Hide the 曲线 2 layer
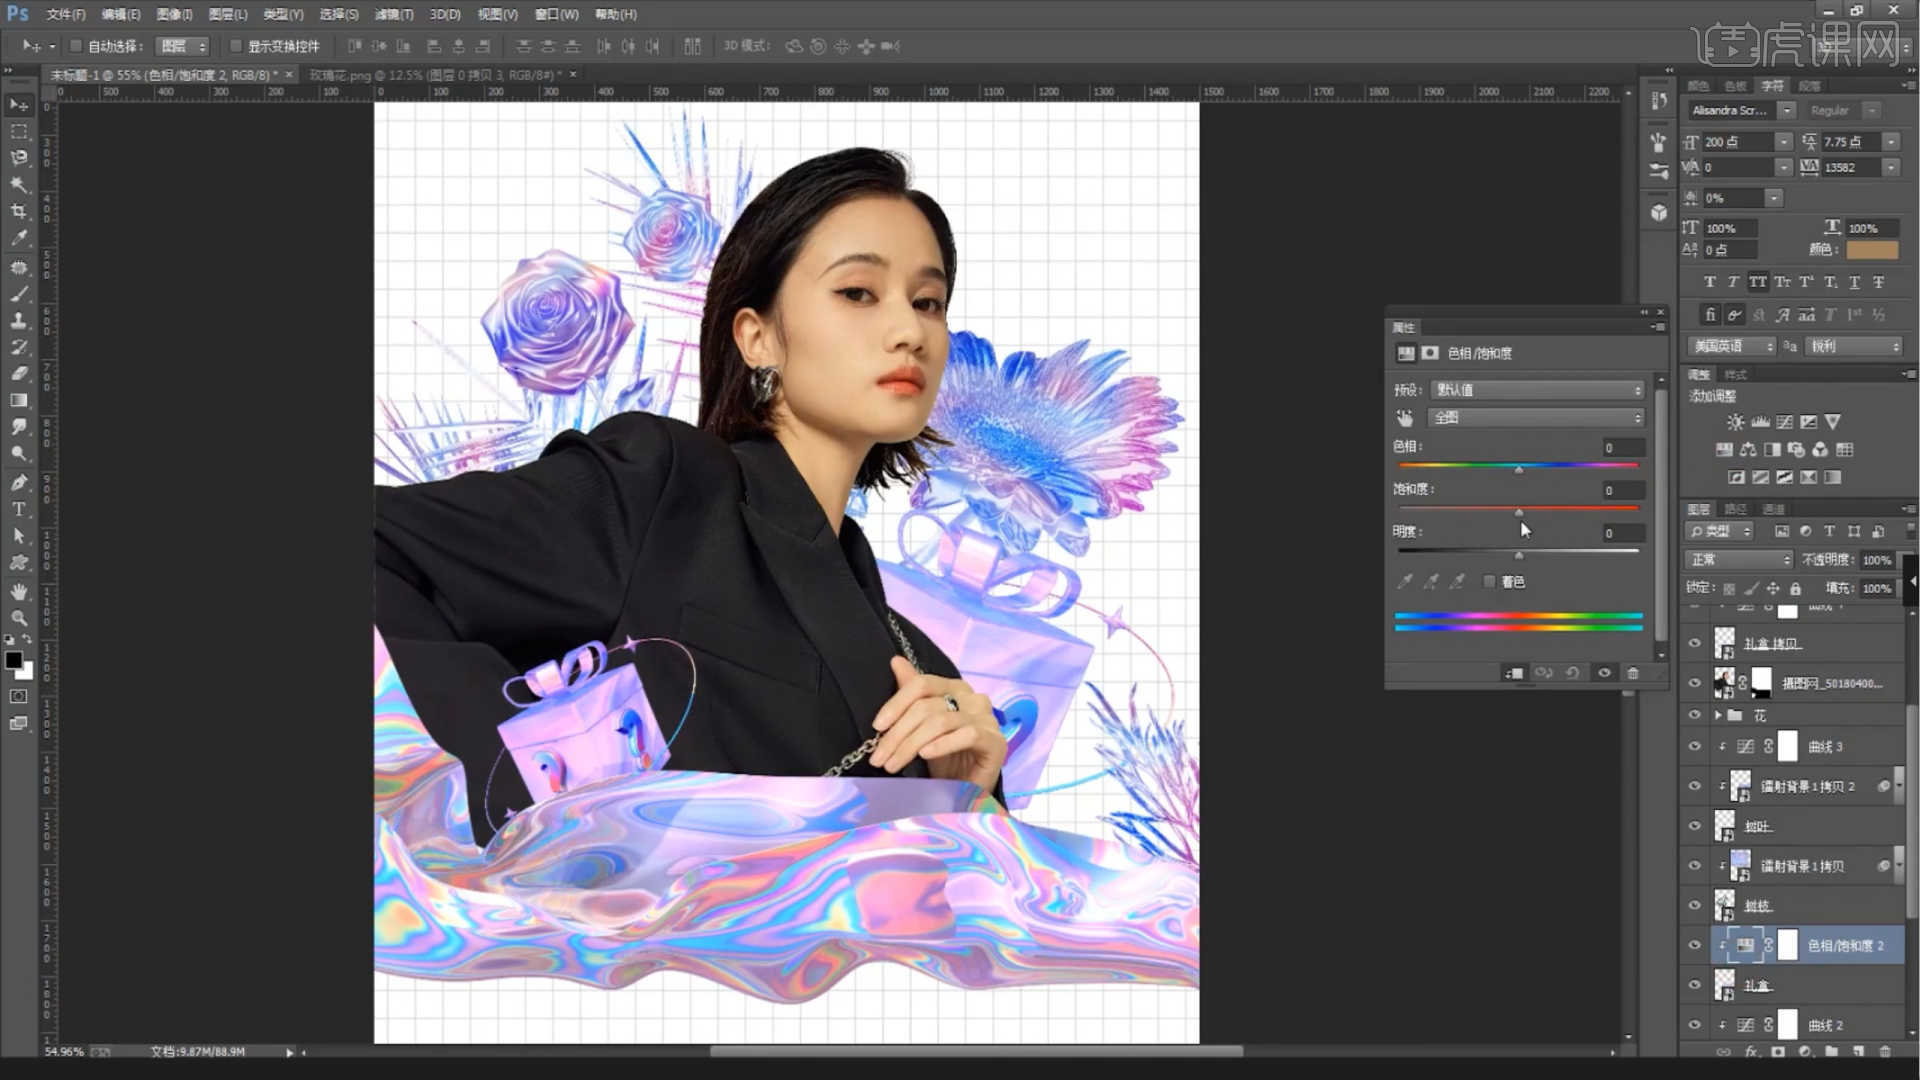This screenshot has width=1920, height=1080. [x=1694, y=1025]
